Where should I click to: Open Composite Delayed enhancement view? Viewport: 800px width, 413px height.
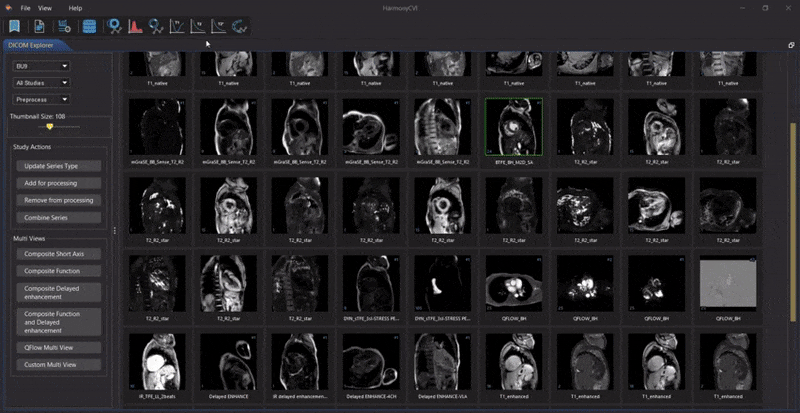pos(59,293)
